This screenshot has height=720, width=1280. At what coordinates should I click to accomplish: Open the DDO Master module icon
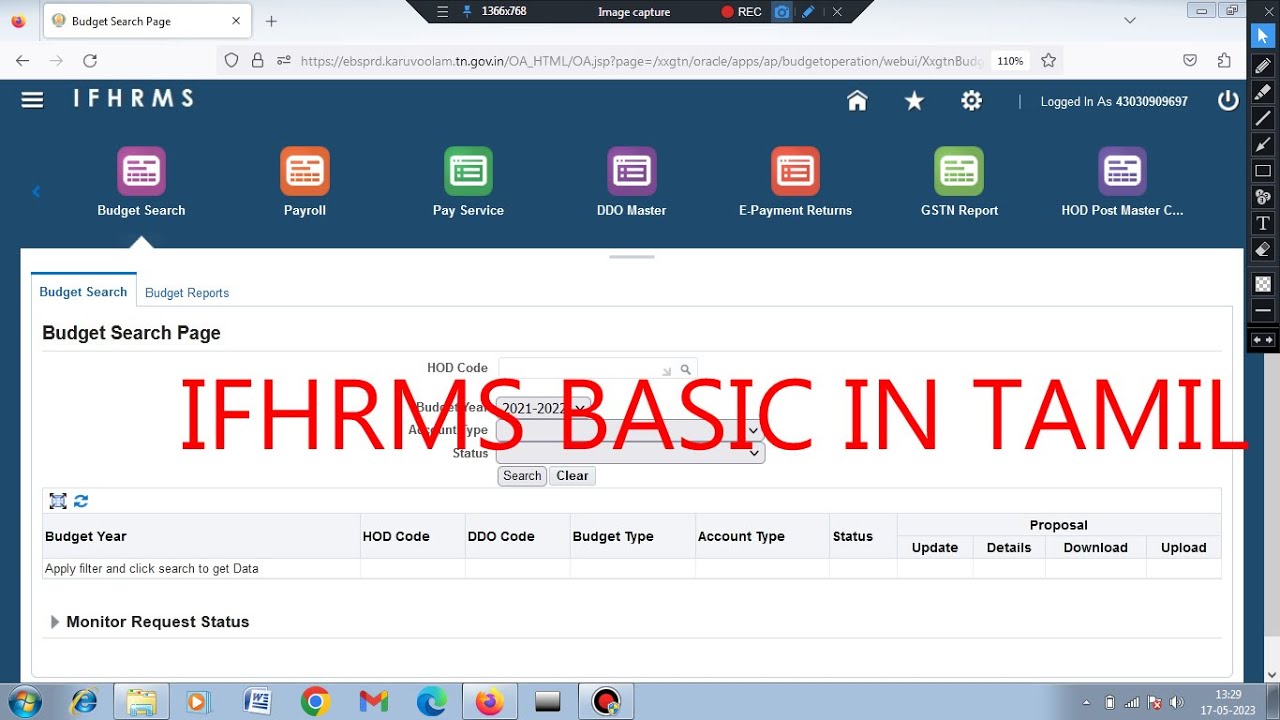point(632,171)
